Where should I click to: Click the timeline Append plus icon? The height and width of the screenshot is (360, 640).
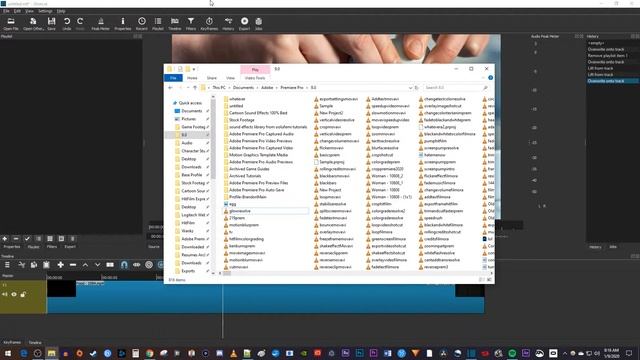(60, 265)
